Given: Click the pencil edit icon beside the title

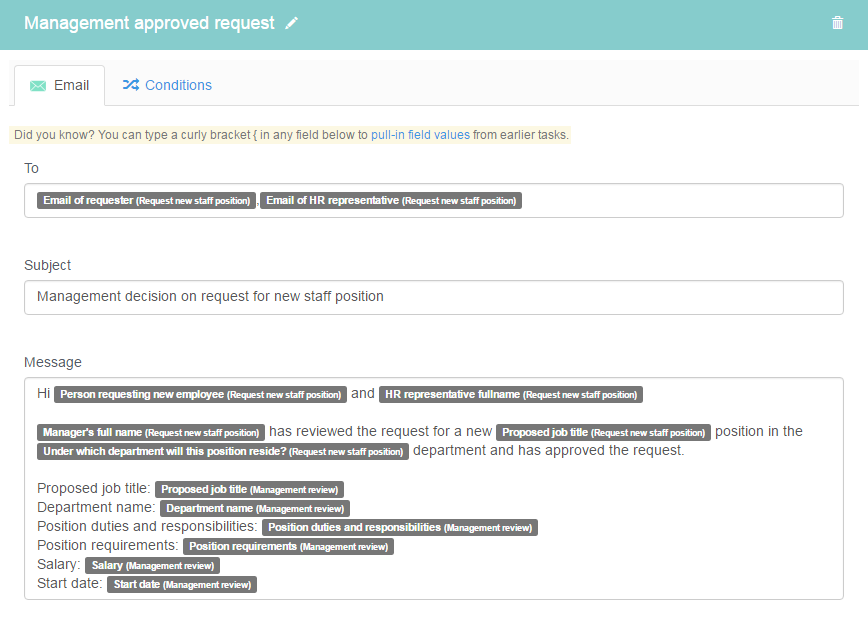Looking at the screenshot, I should coord(292,23).
